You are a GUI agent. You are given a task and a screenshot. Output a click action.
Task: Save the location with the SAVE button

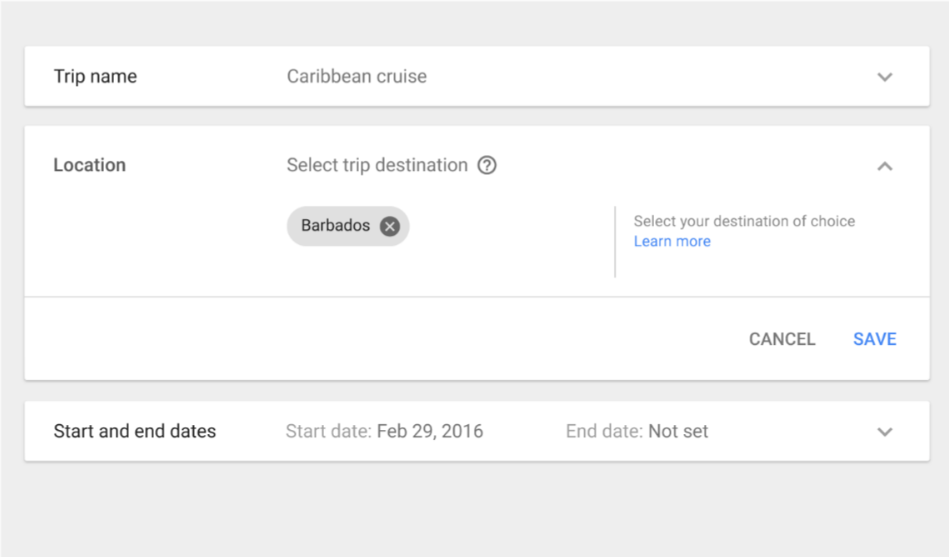[874, 339]
